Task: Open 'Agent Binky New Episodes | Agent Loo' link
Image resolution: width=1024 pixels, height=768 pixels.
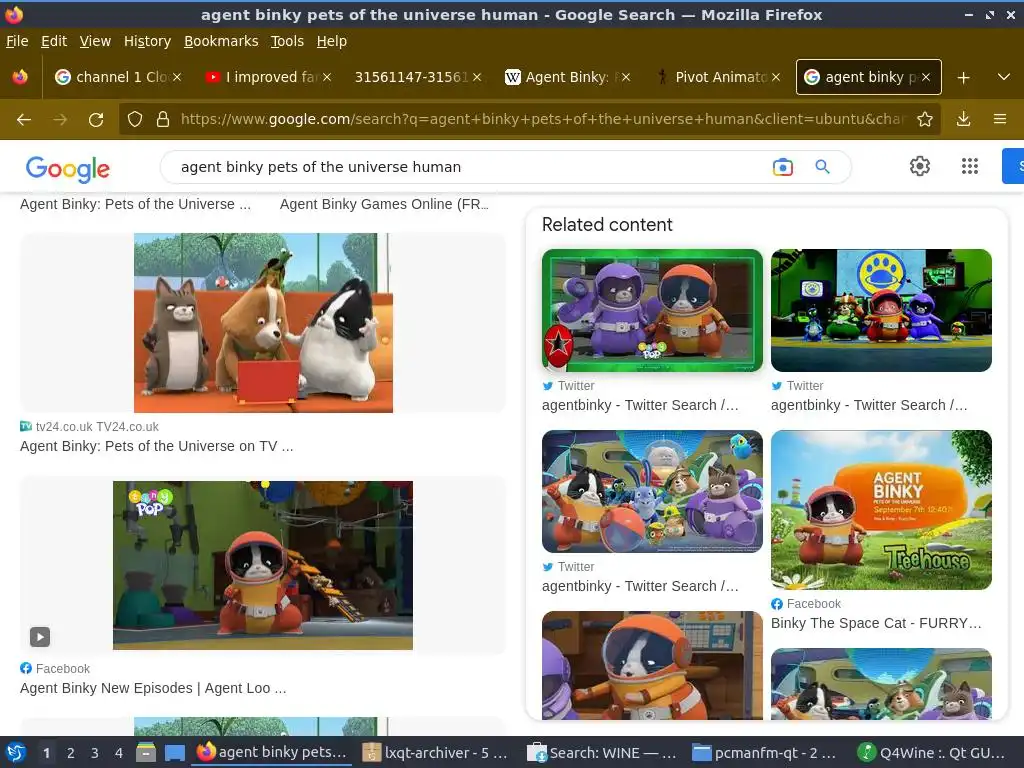Action: (153, 688)
